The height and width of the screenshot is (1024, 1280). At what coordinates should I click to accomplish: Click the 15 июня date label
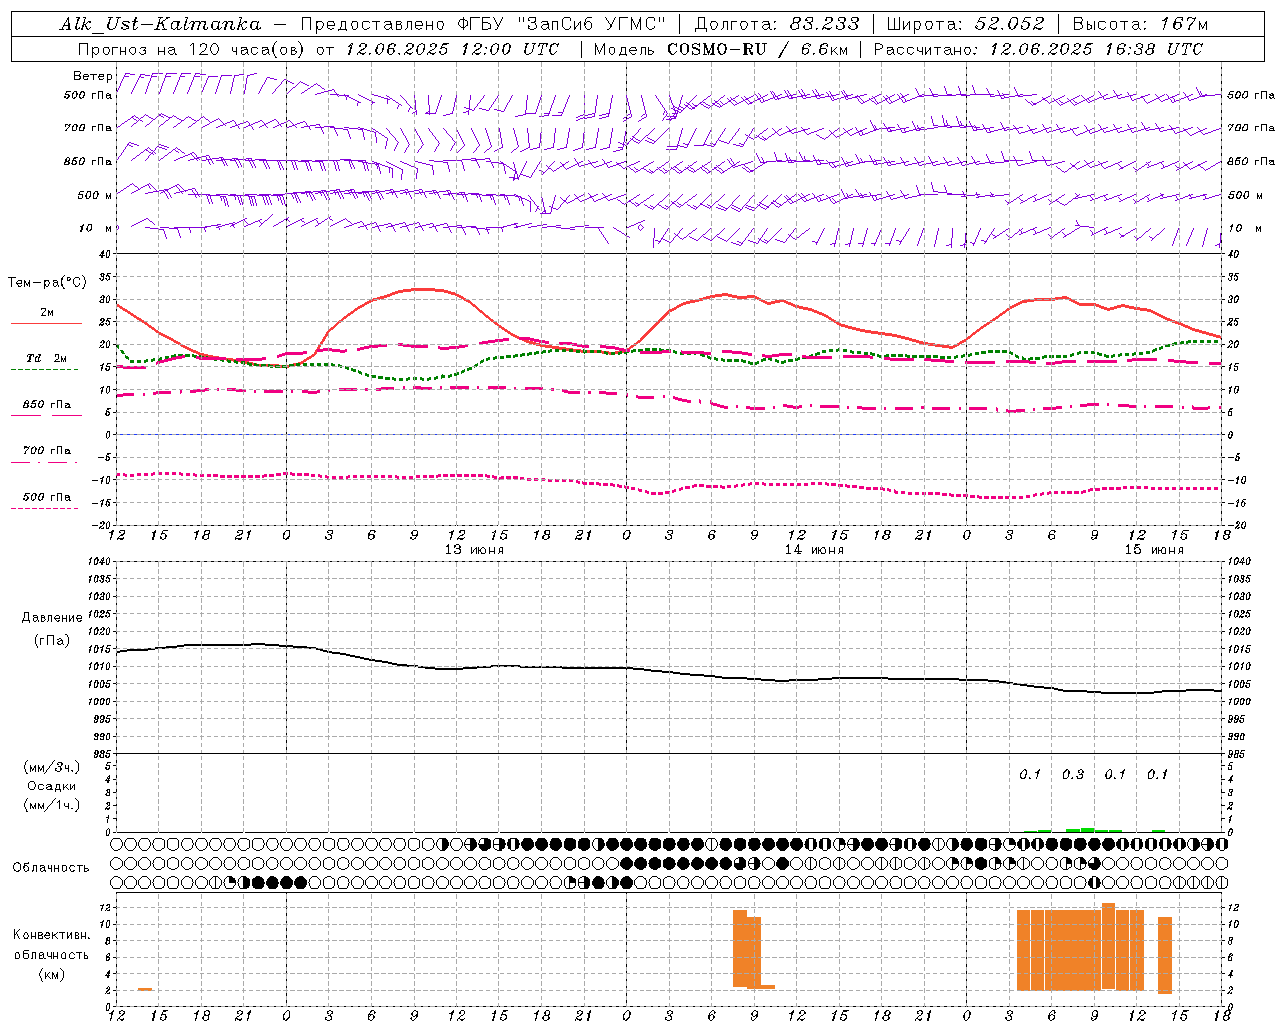(1154, 550)
